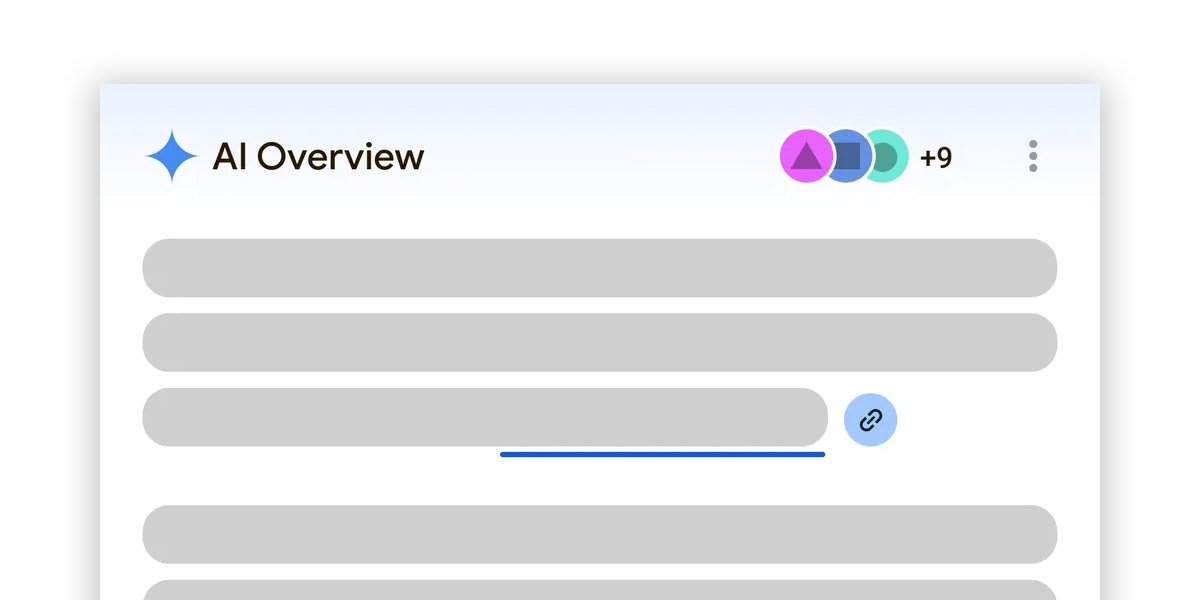
Task: Expand the +9 additional sources count
Action: tap(936, 158)
